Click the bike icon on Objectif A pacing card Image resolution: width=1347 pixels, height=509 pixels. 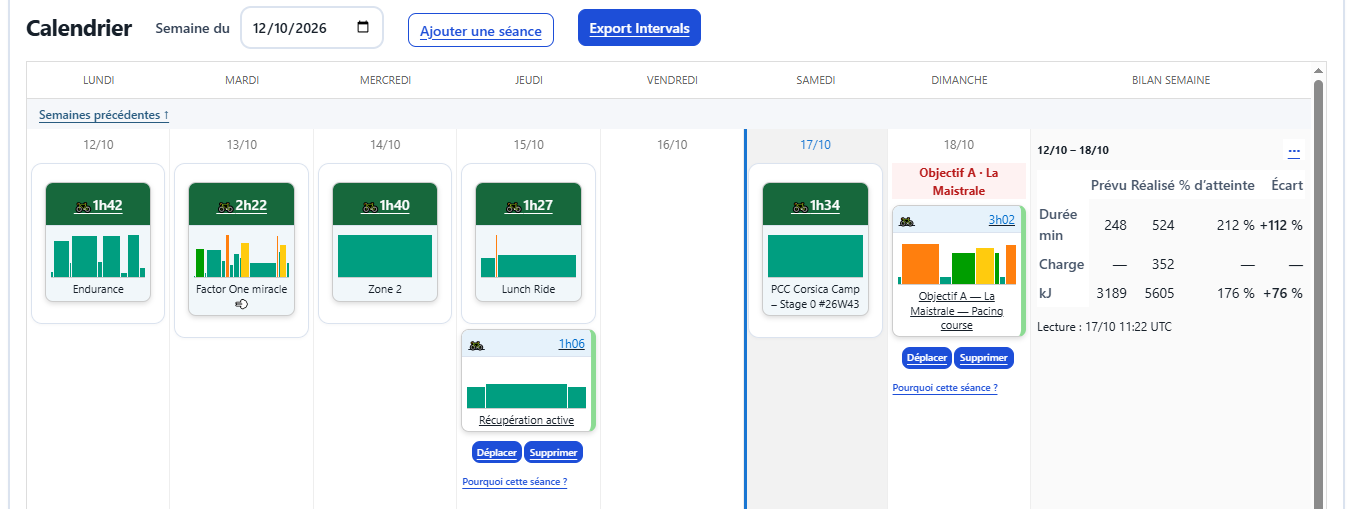907,220
